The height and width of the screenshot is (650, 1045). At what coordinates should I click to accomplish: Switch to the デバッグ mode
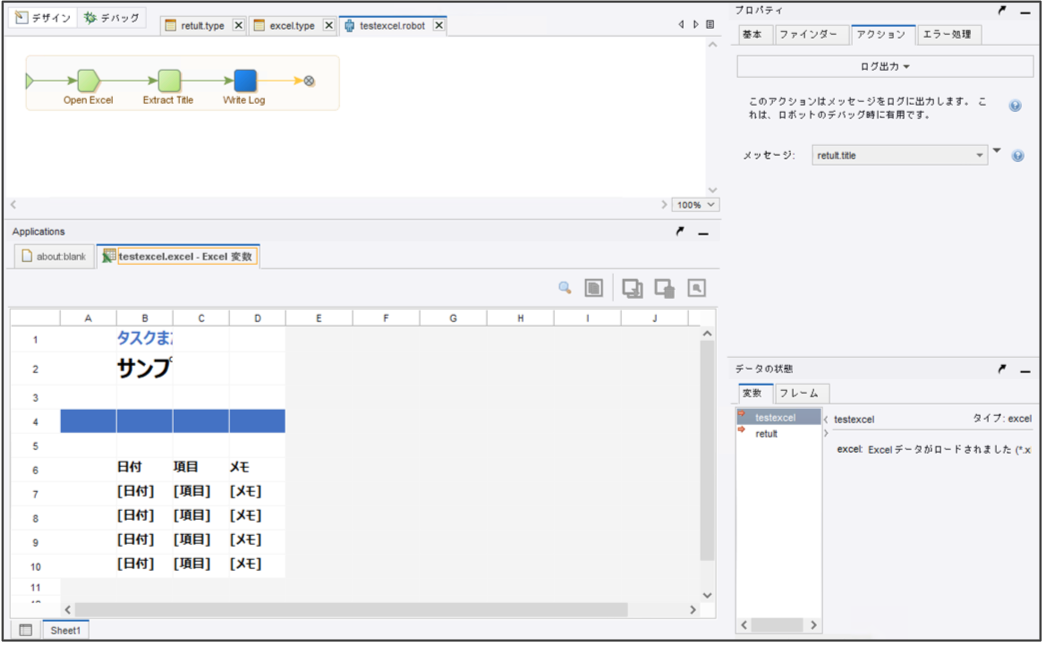[x=112, y=18]
